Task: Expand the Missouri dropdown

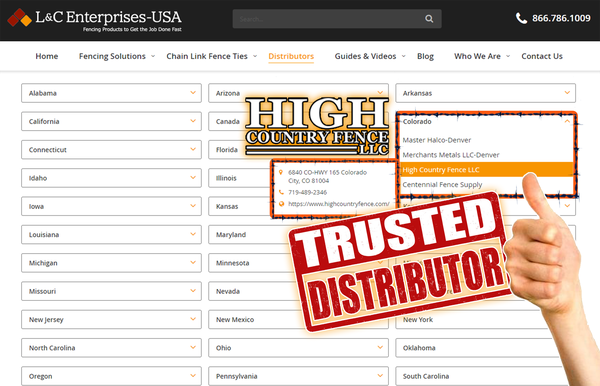Action: click(x=111, y=291)
